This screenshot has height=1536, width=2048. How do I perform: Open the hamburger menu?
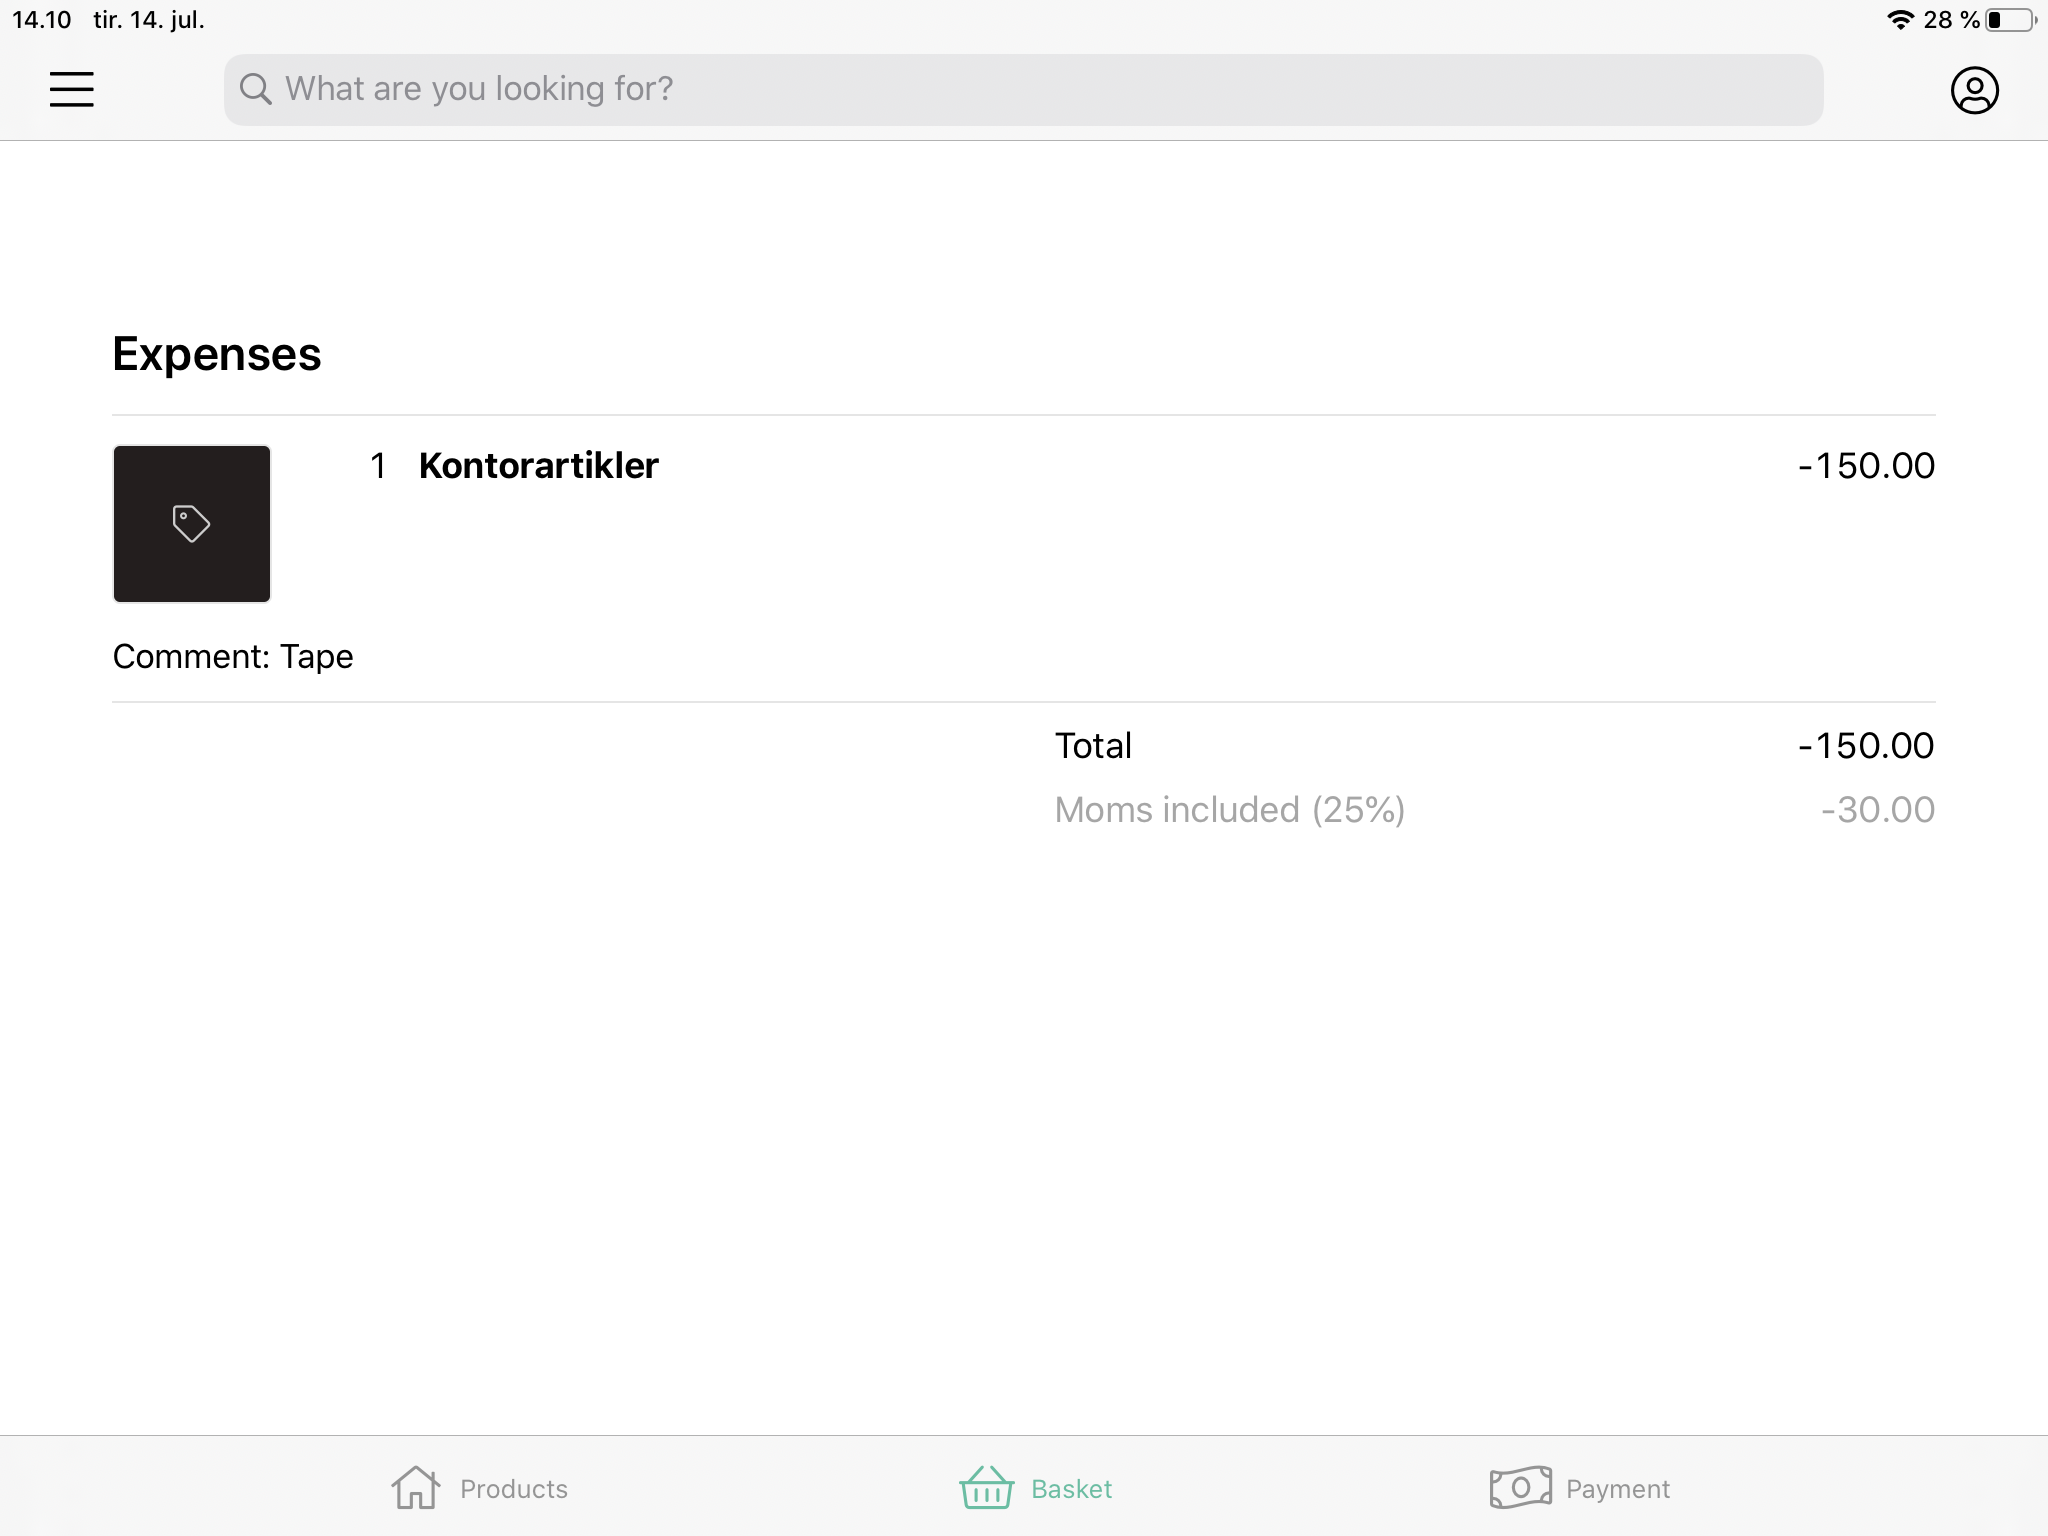click(x=72, y=90)
